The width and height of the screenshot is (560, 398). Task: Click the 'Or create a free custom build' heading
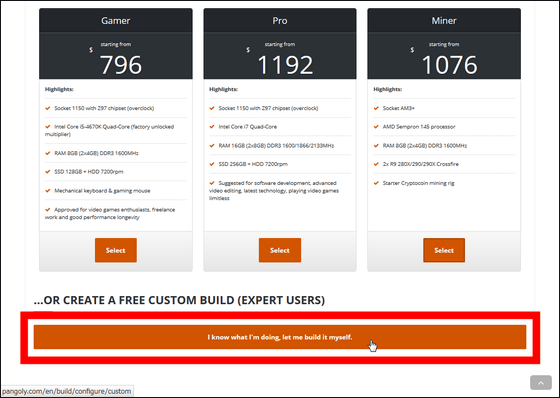[x=179, y=300]
